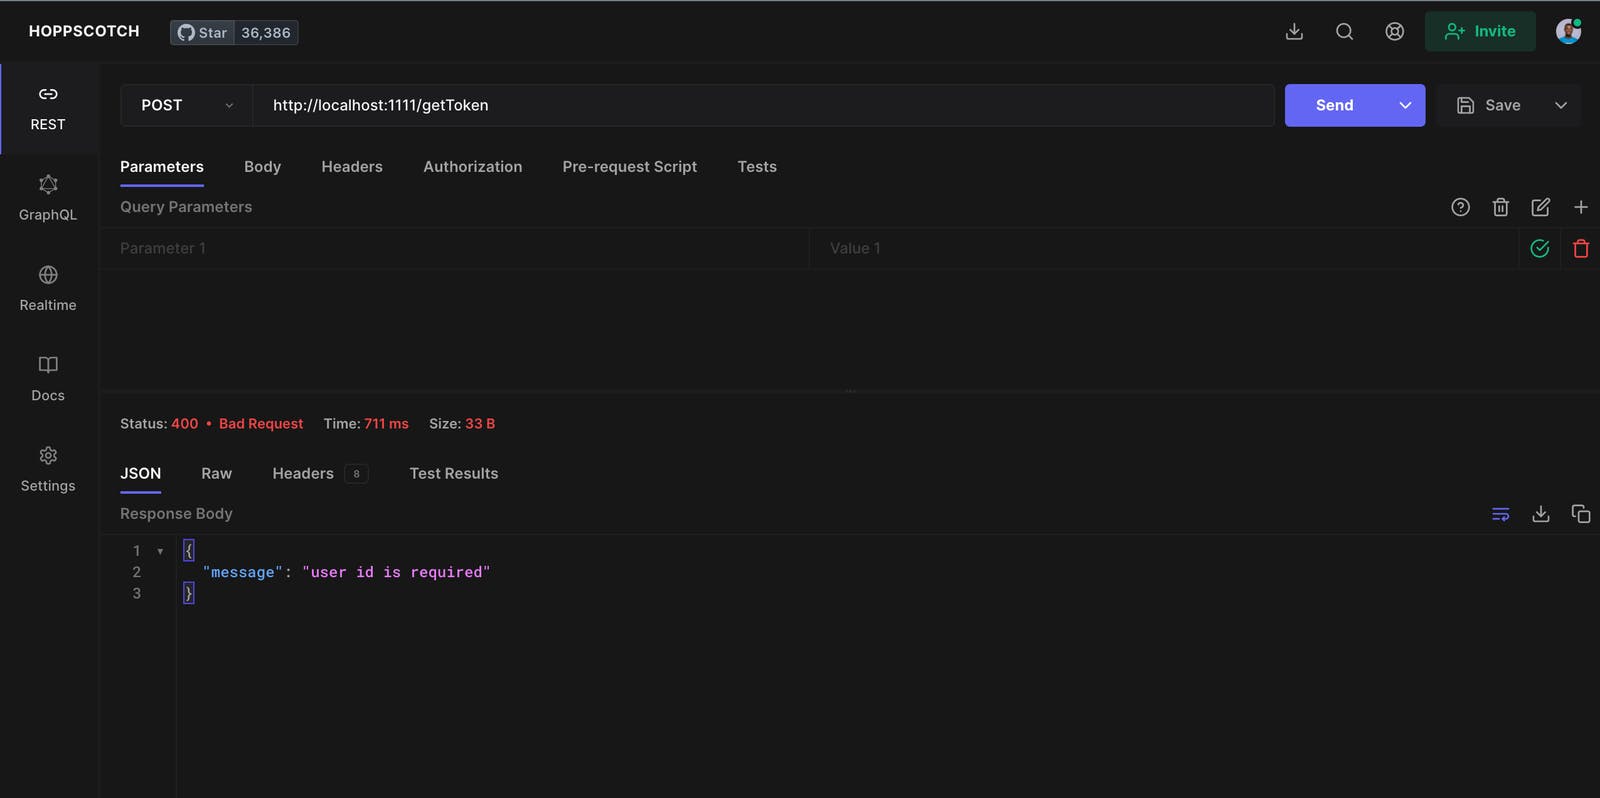Image resolution: width=1600 pixels, height=798 pixels.
Task: Add a new query parameter with plus icon
Action: [1580, 207]
